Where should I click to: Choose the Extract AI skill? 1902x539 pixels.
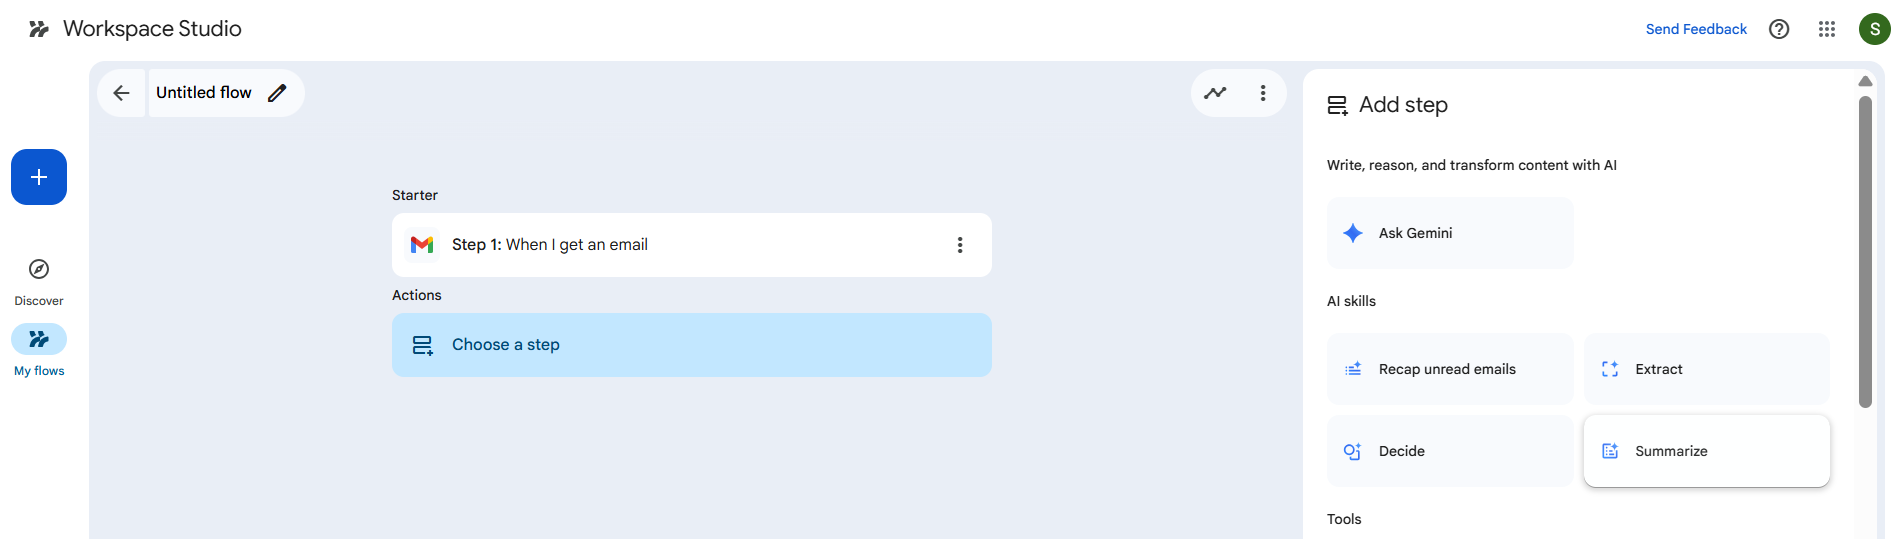pyautogui.click(x=1706, y=369)
